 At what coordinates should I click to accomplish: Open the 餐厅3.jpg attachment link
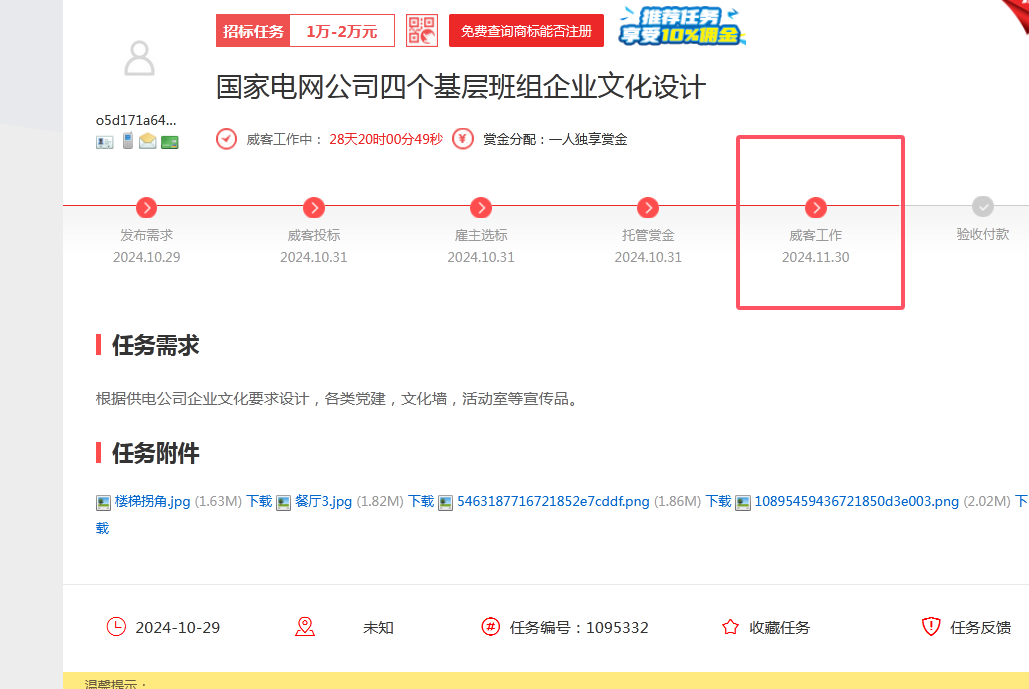324,501
